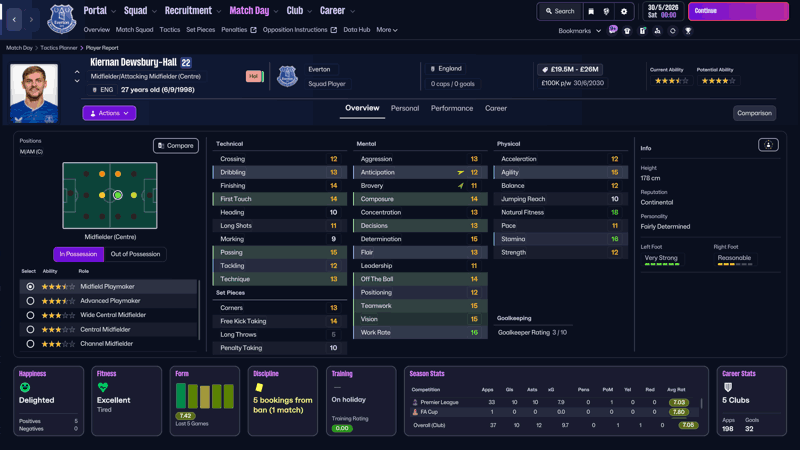This screenshot has width=800, height=450.
Task: Open the player Career tab
Action: 495,108
